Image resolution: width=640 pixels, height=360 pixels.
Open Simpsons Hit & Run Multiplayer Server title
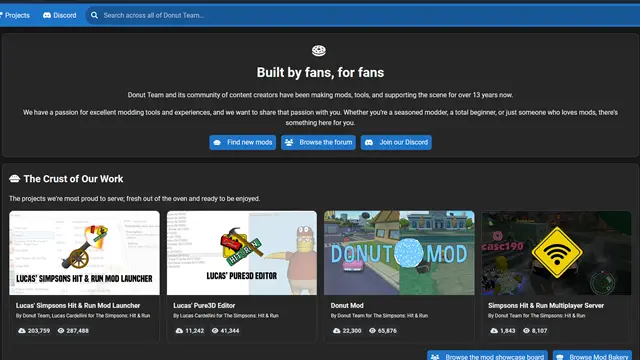546,305
